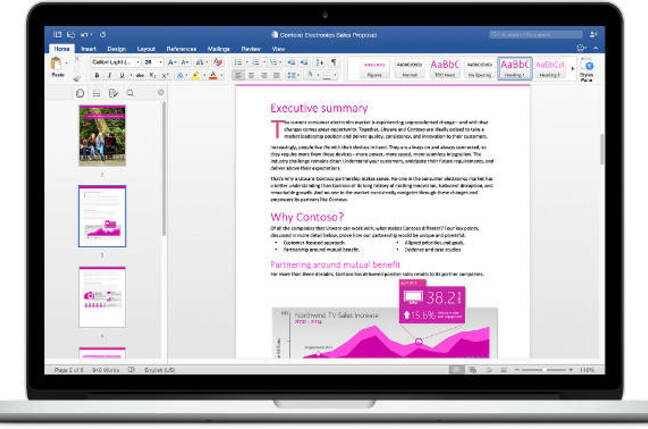Switch to Print Layout view in status bar
648x429 pixels.
tap(456, 369)
